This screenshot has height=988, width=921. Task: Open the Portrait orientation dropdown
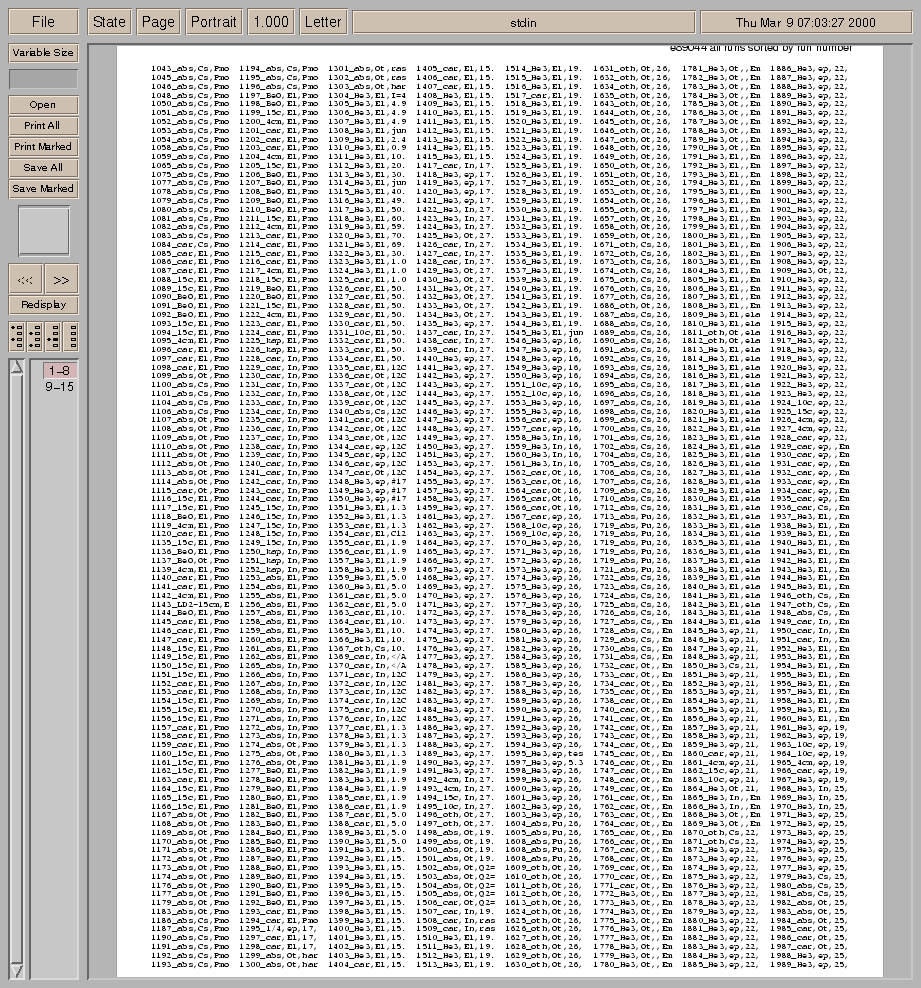coord(213,22)
